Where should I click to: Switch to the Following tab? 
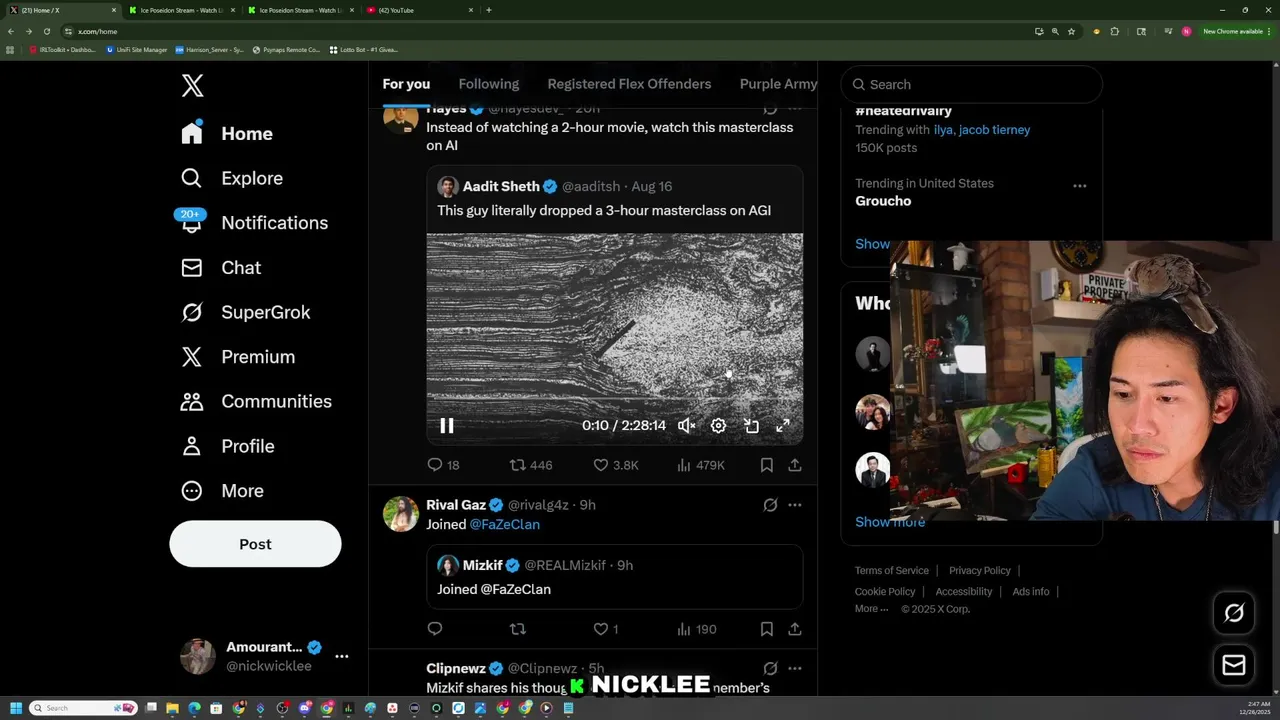point(489,84)
